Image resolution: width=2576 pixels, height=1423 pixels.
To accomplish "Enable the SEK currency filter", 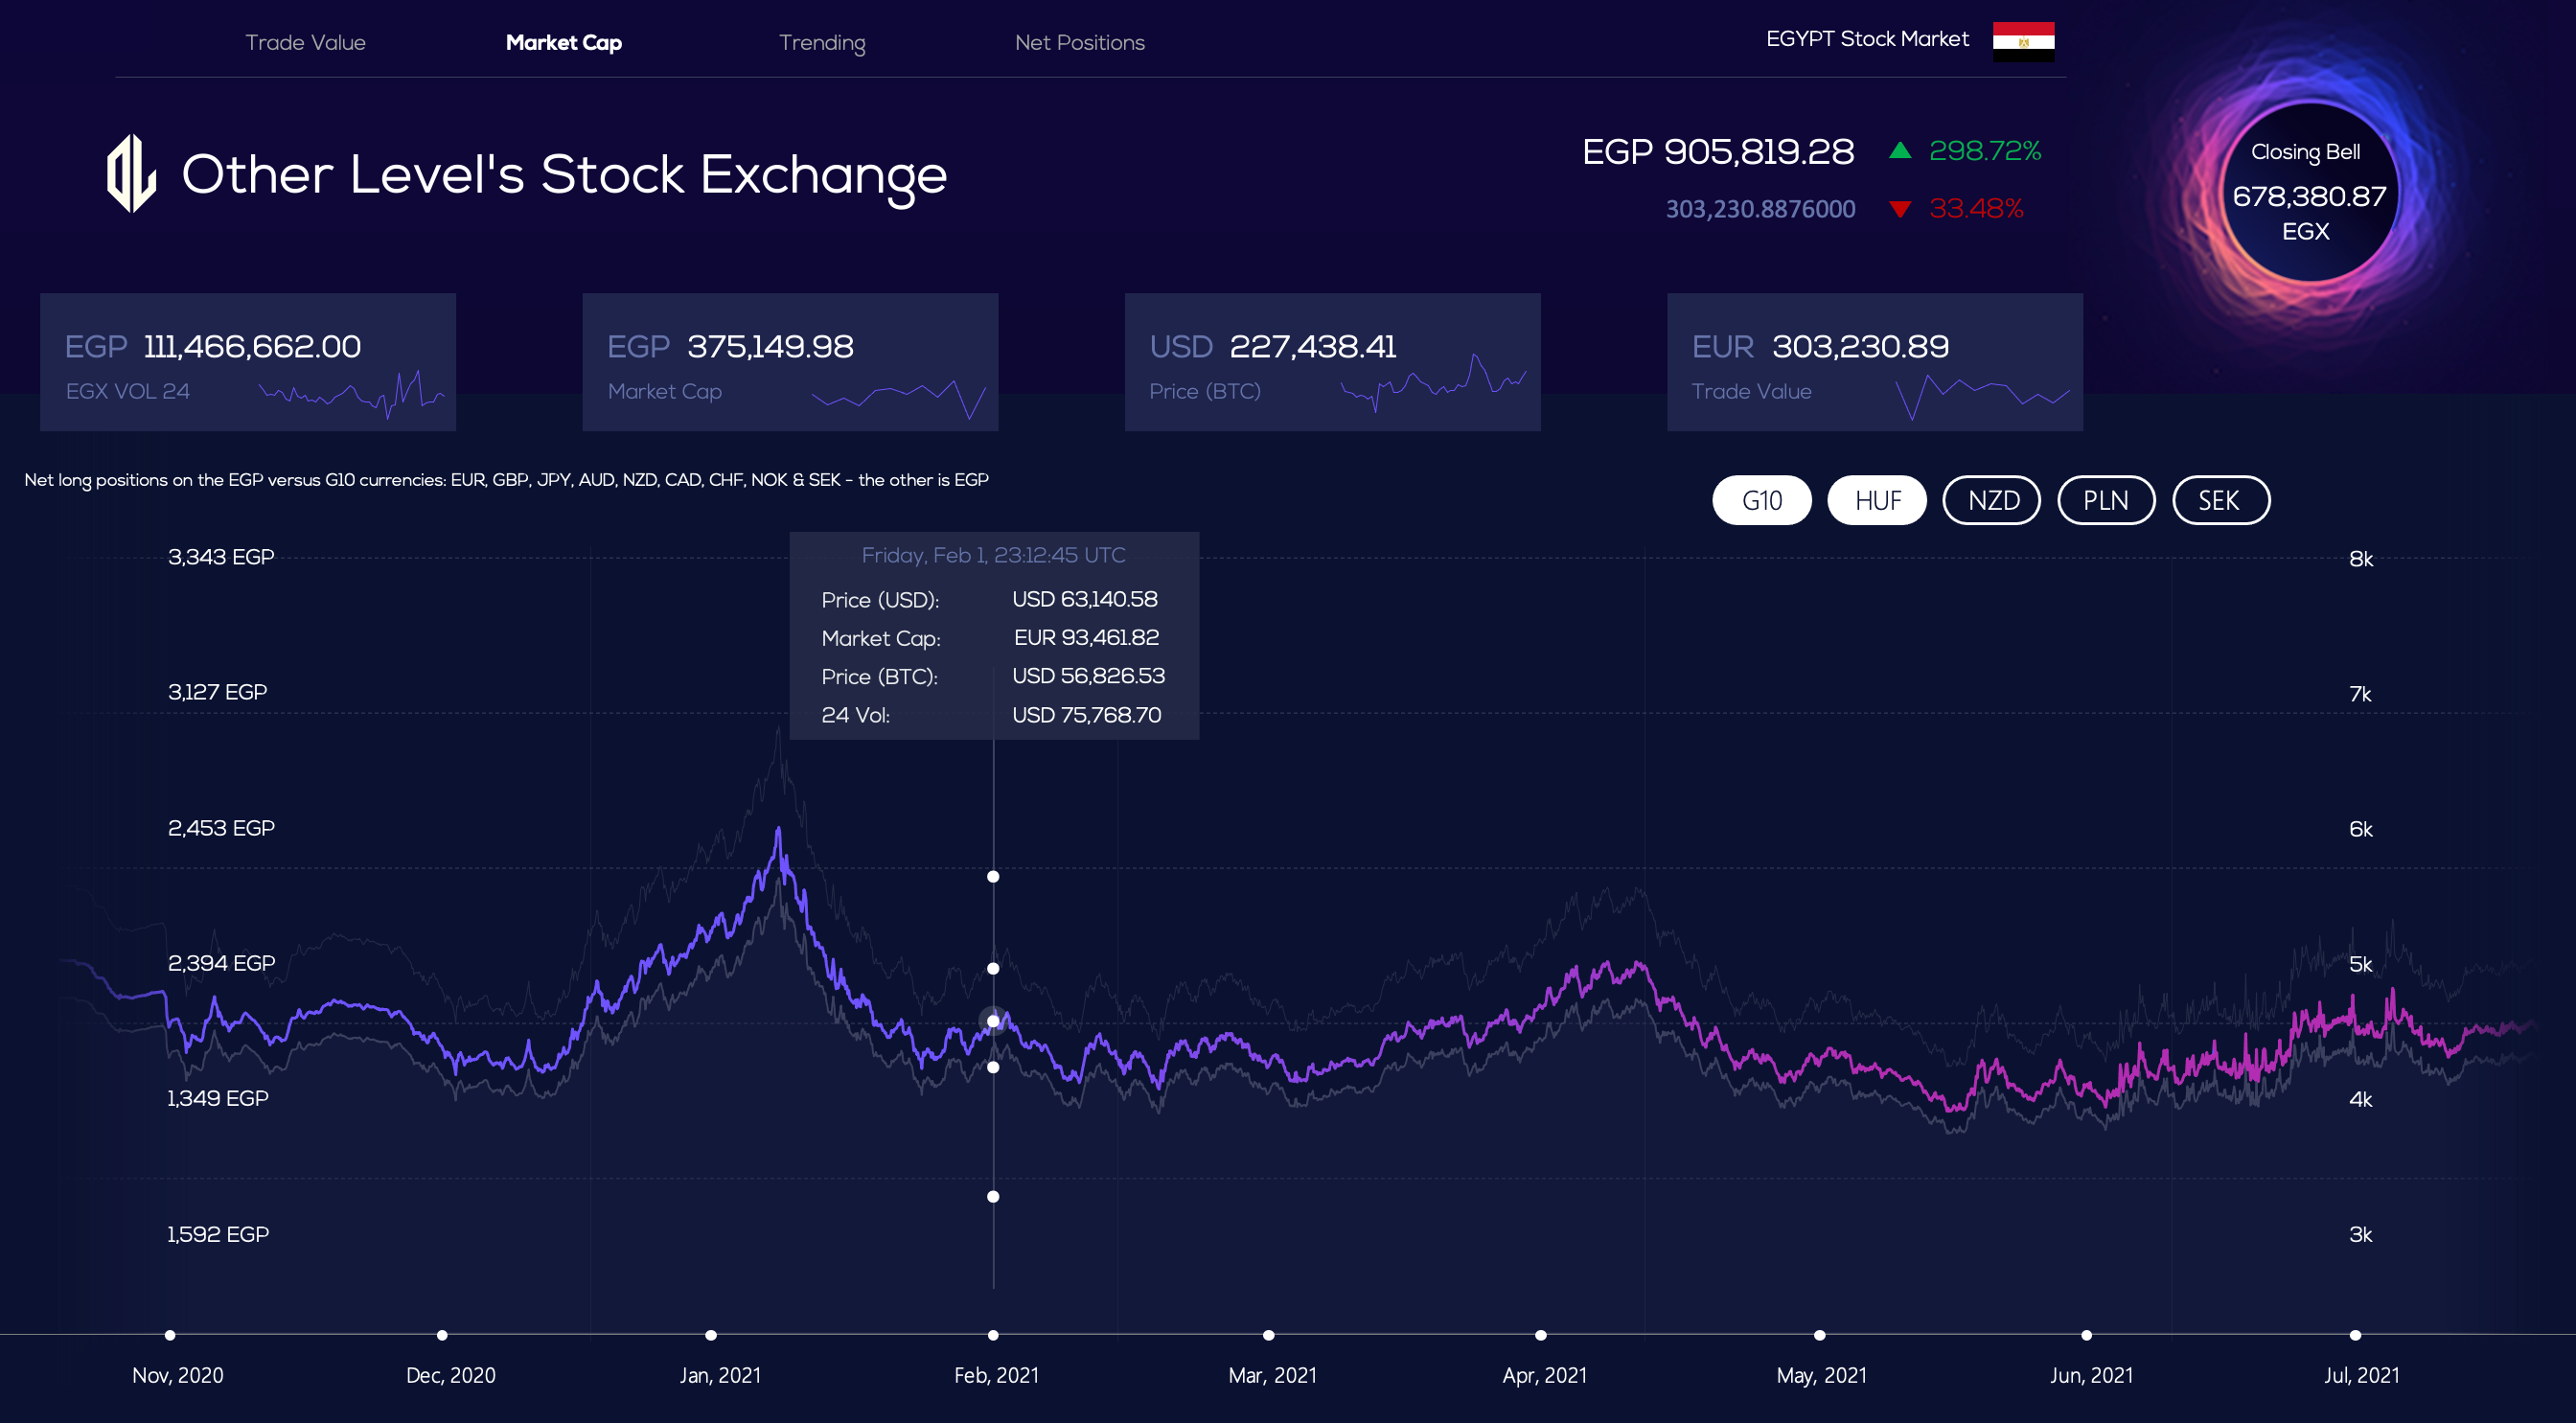I will [x=2221, y=500].
